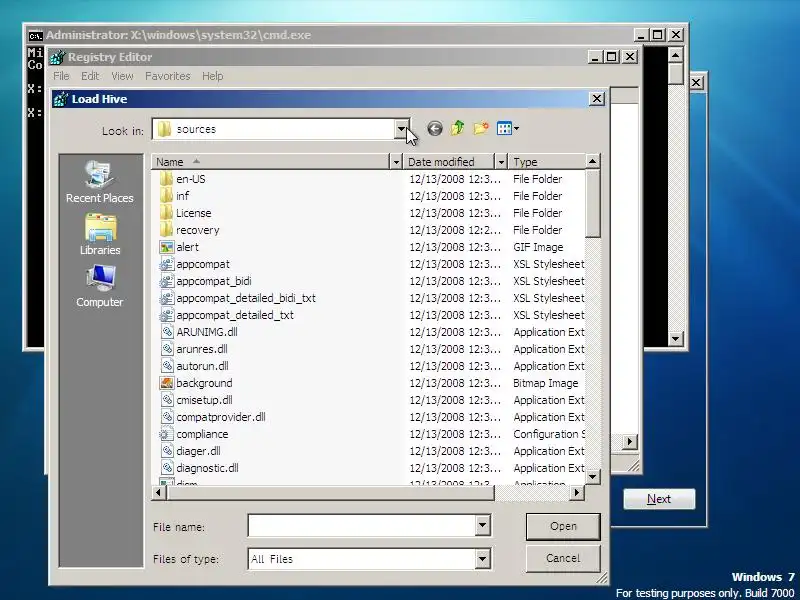The image size is (800, 600).
Task: Click the horizontal scroll right arrow in file list
Action: click(x=577, y=492)
